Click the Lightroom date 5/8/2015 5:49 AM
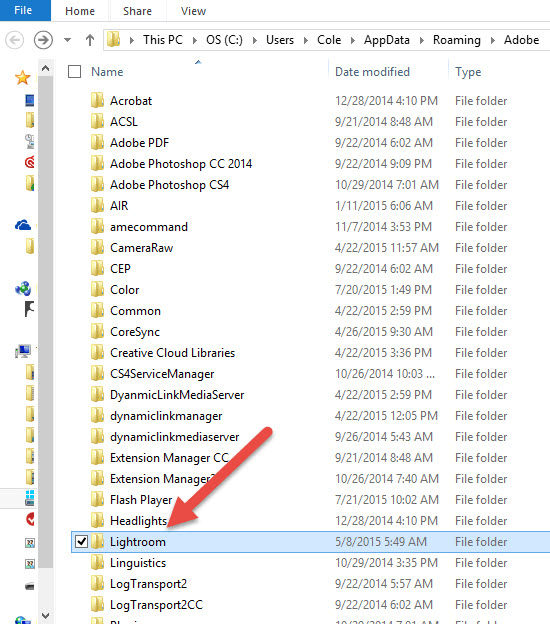 click(x=381, y=542)
